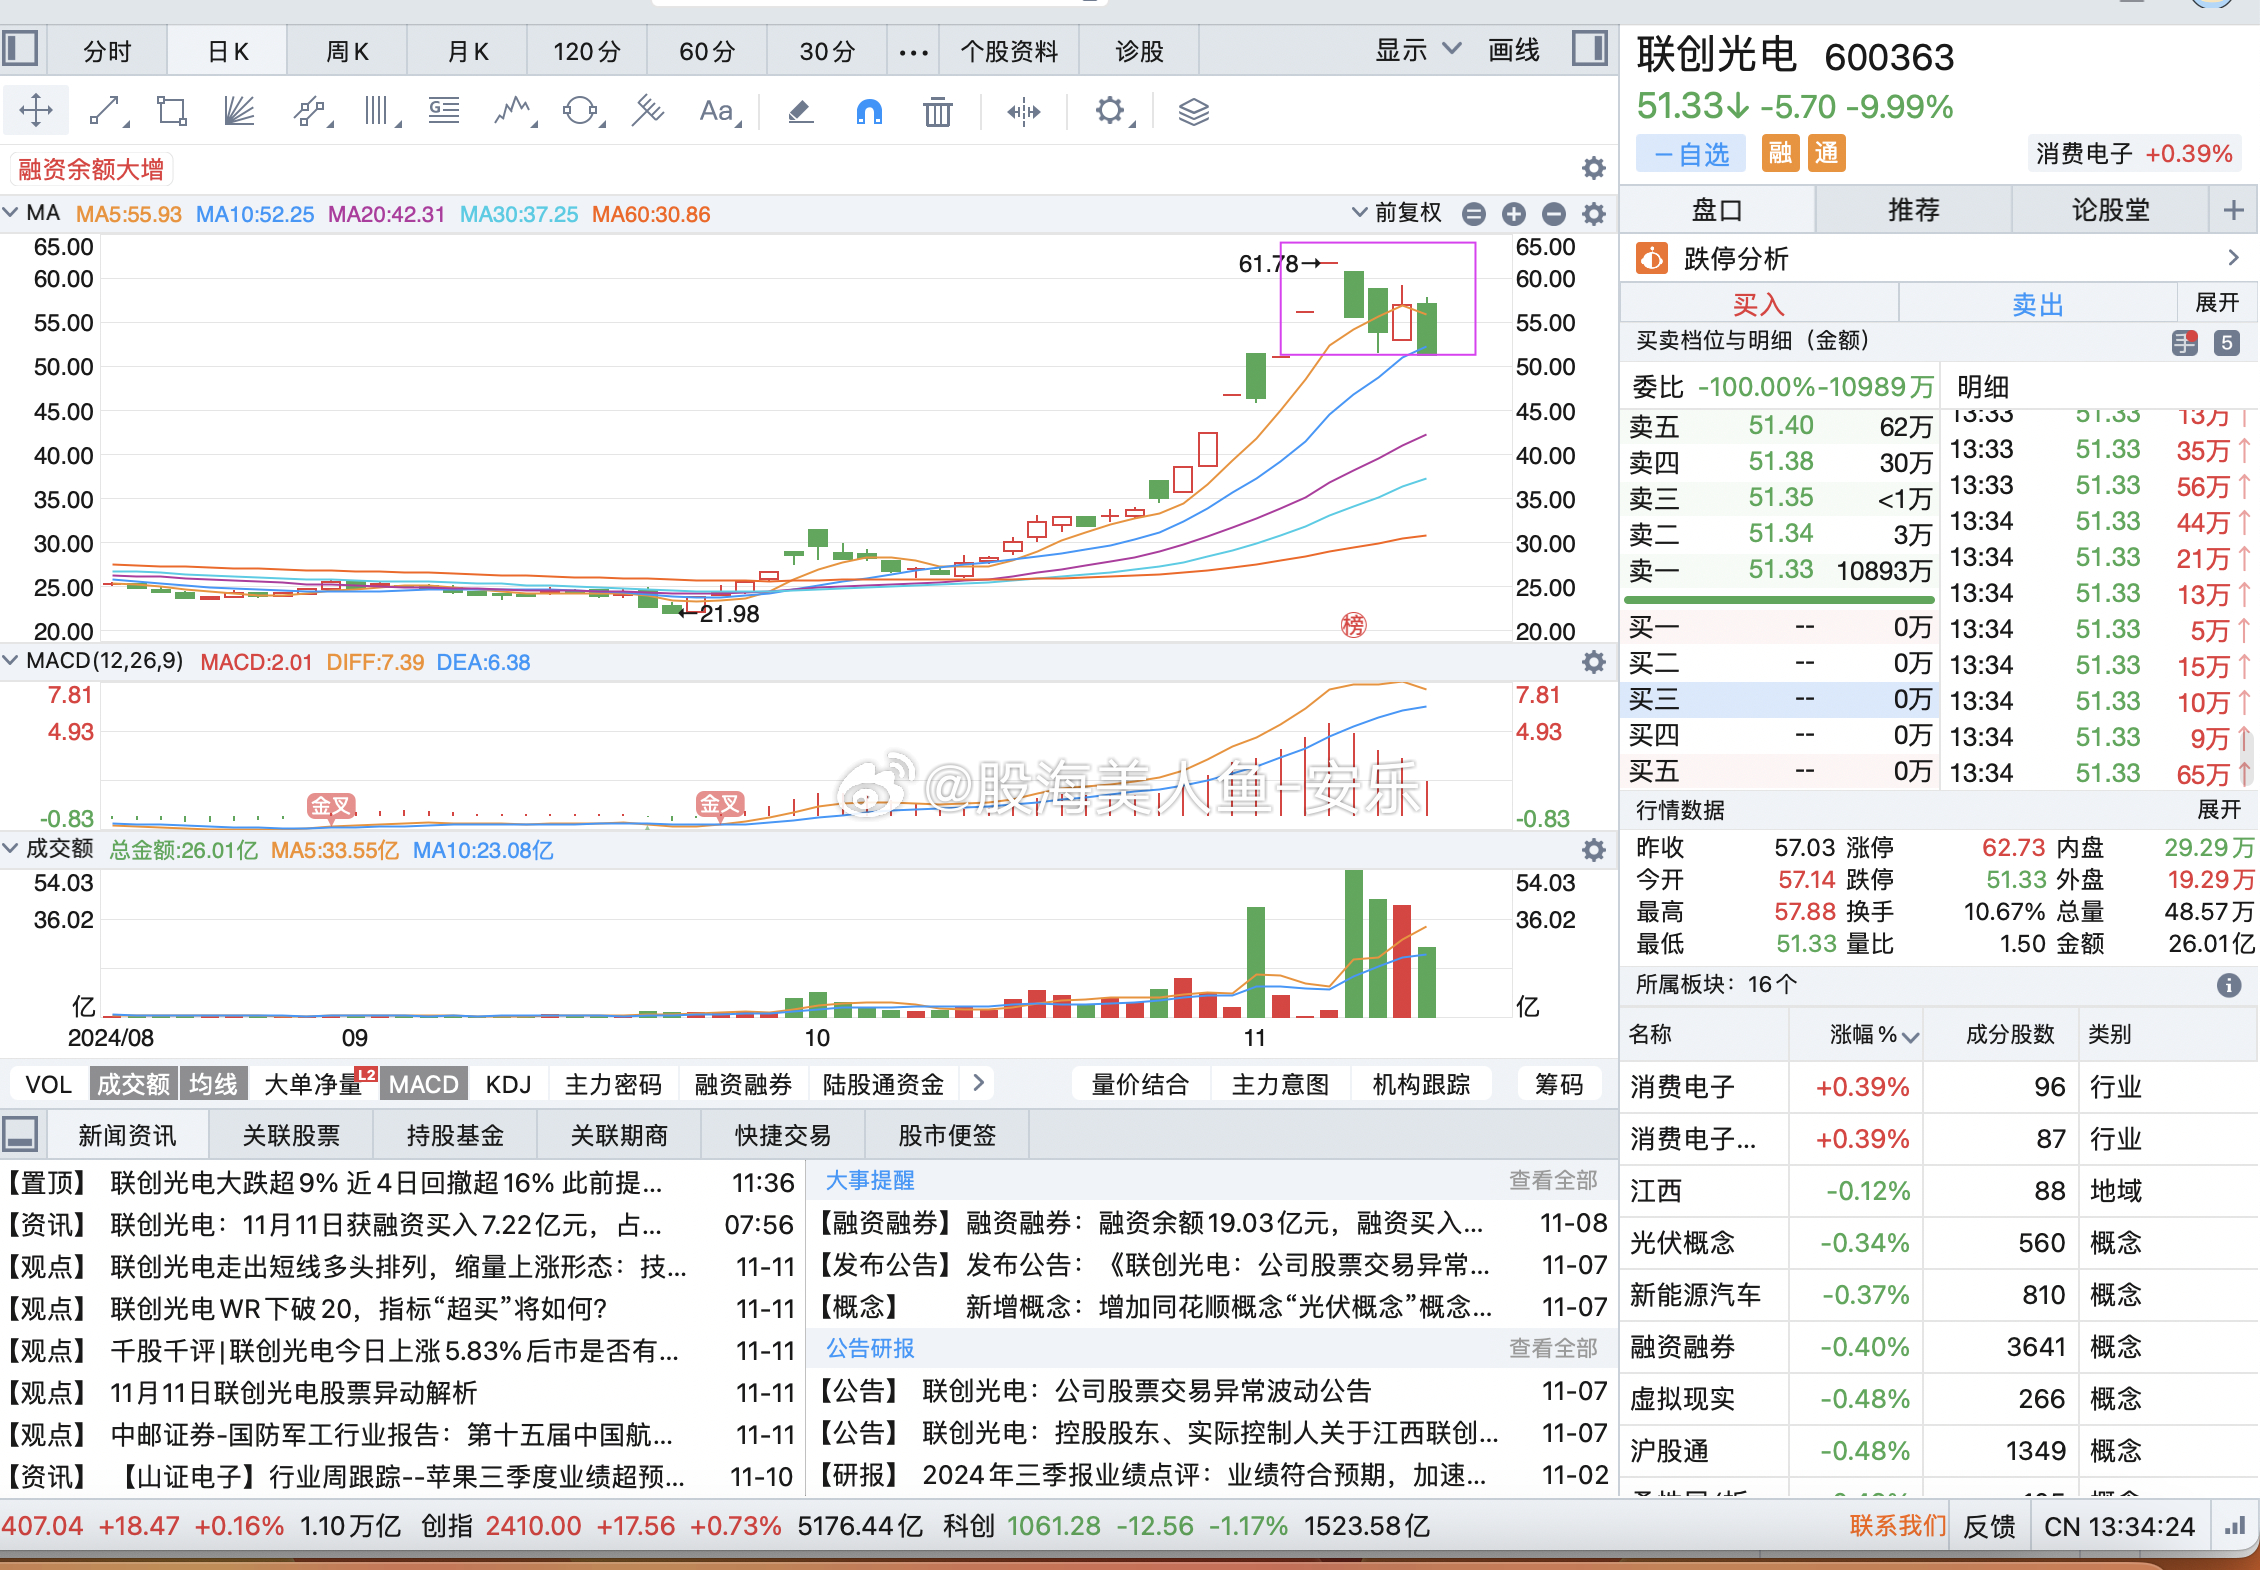This screenshot has width=2260, height=1570.
Task: Click the 跌停分析 orange icon
Action: [1651, 259]
